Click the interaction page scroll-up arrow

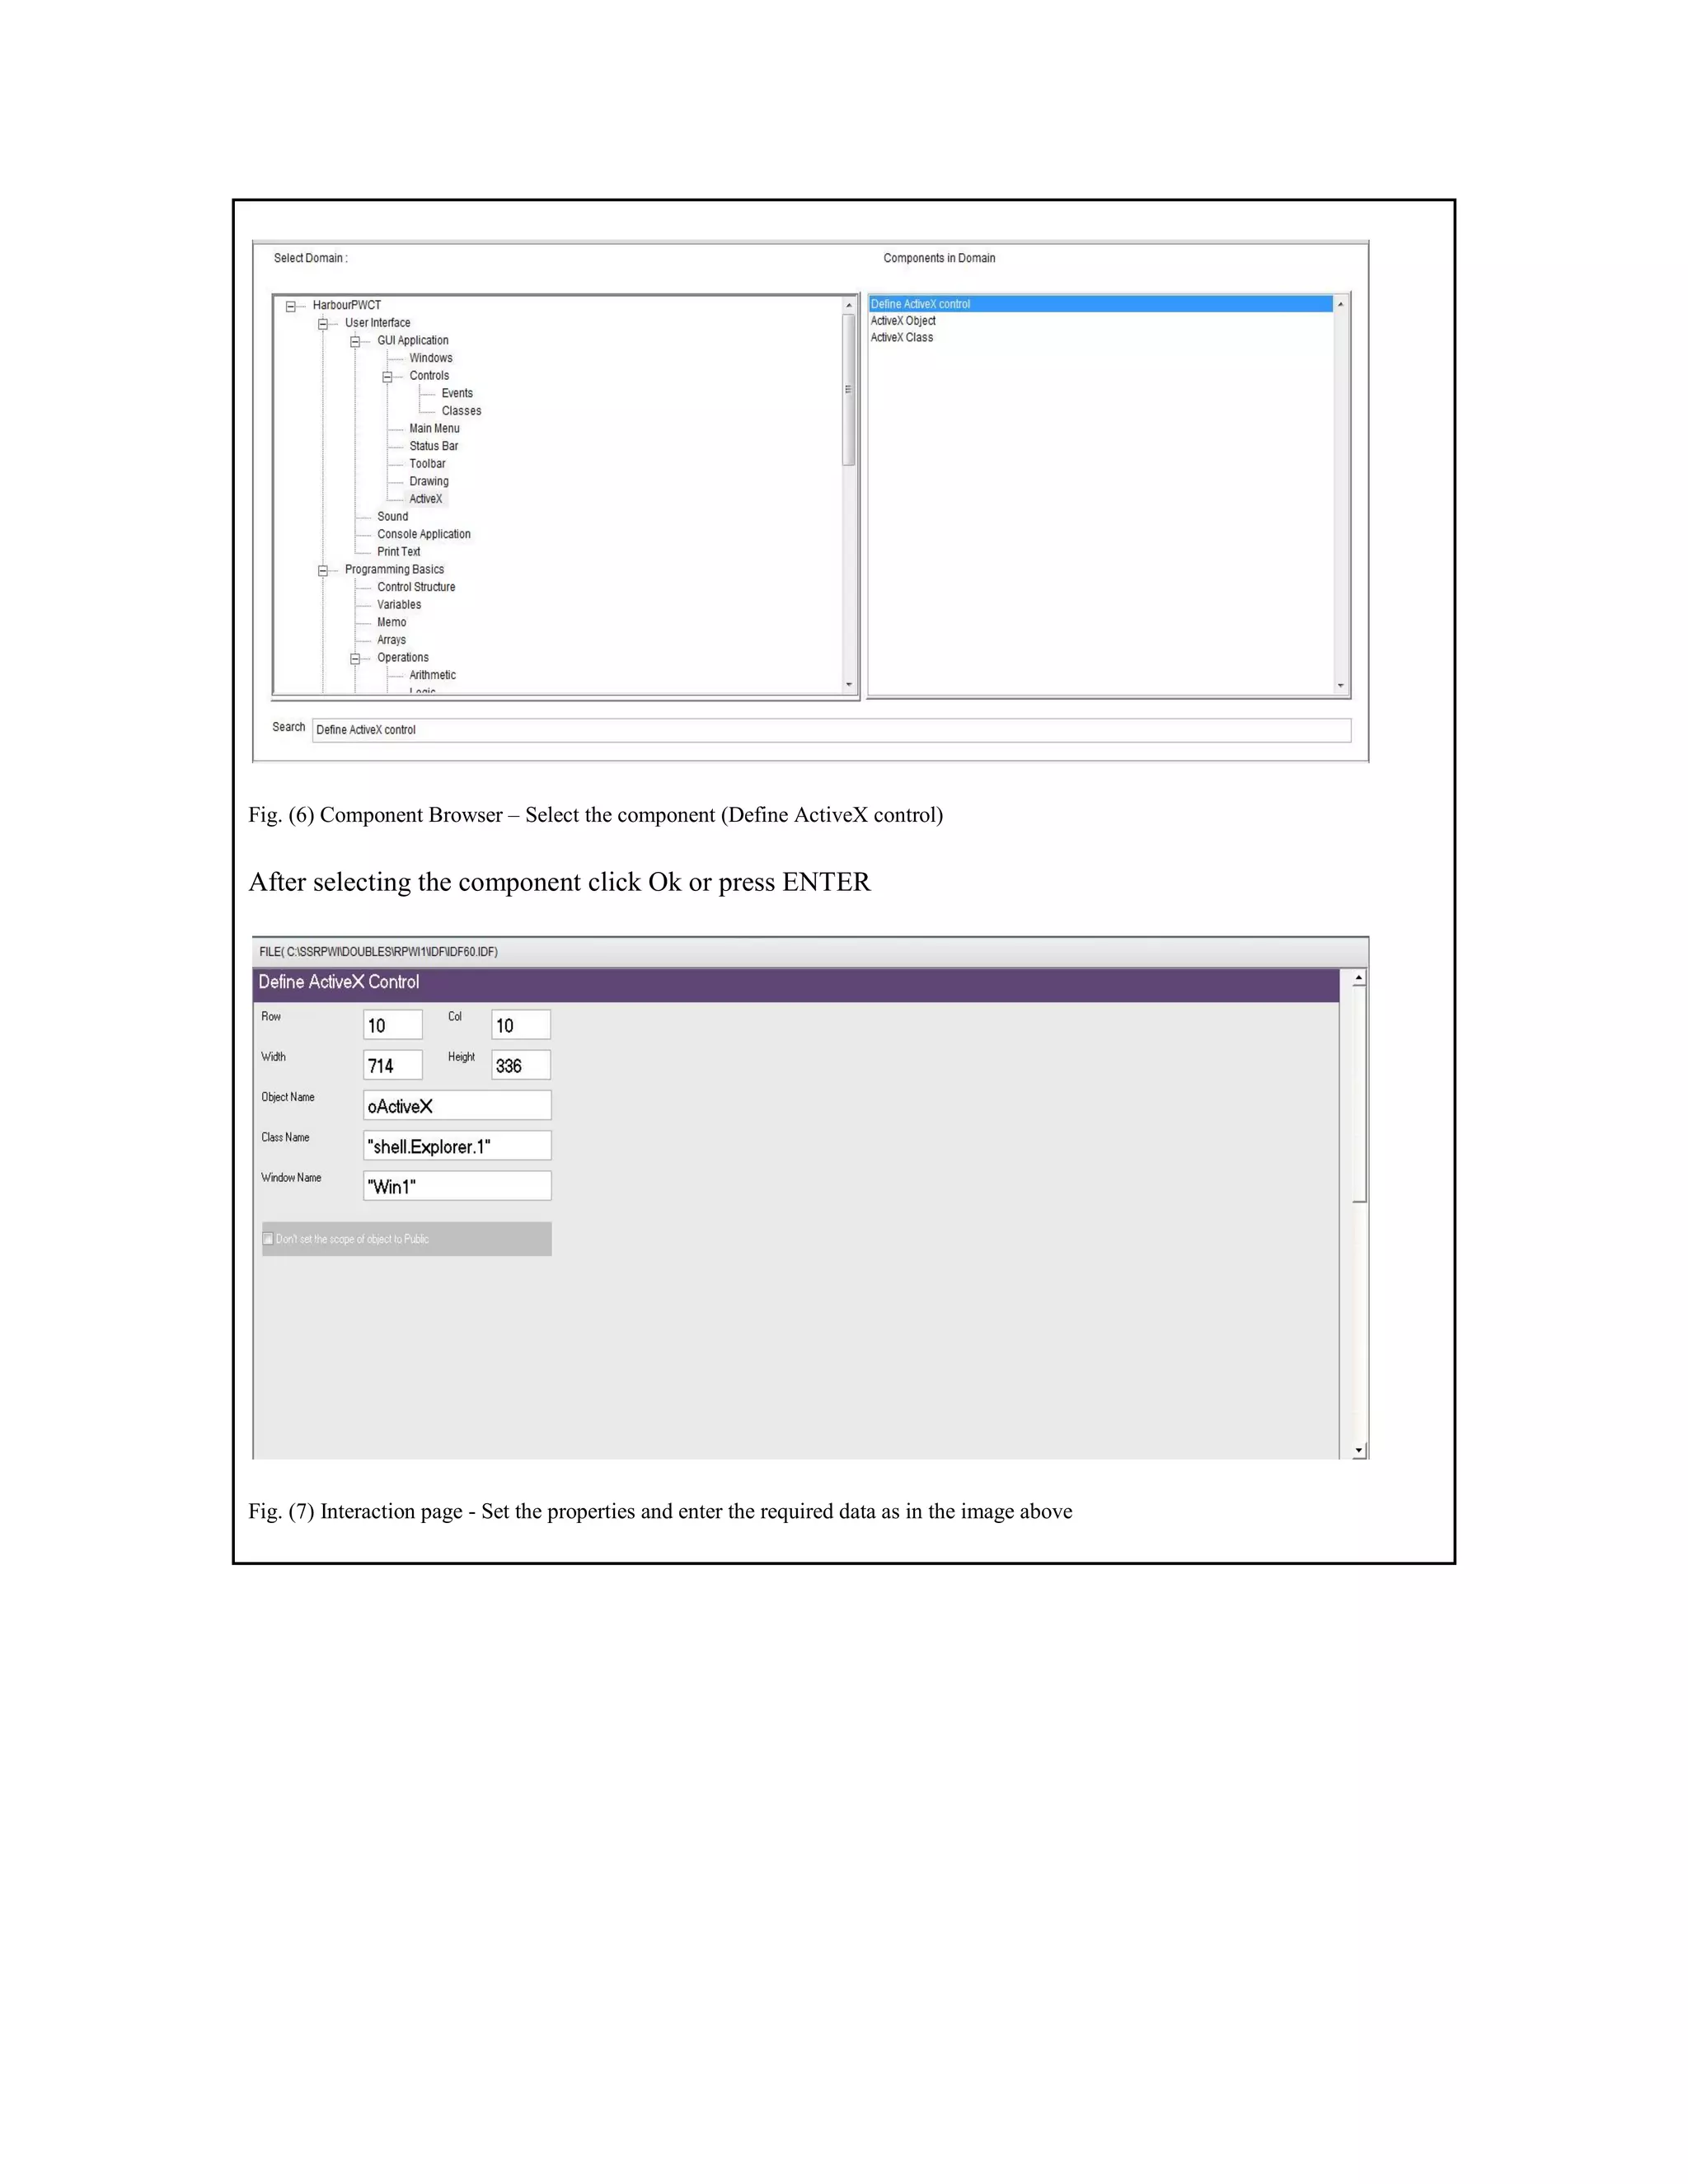pos(1358,978)
